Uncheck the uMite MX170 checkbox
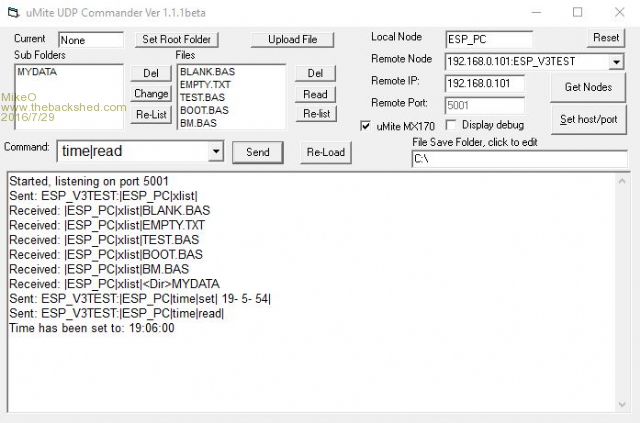The height and width of the screenshot is (423, 640). tap(366, 125)
